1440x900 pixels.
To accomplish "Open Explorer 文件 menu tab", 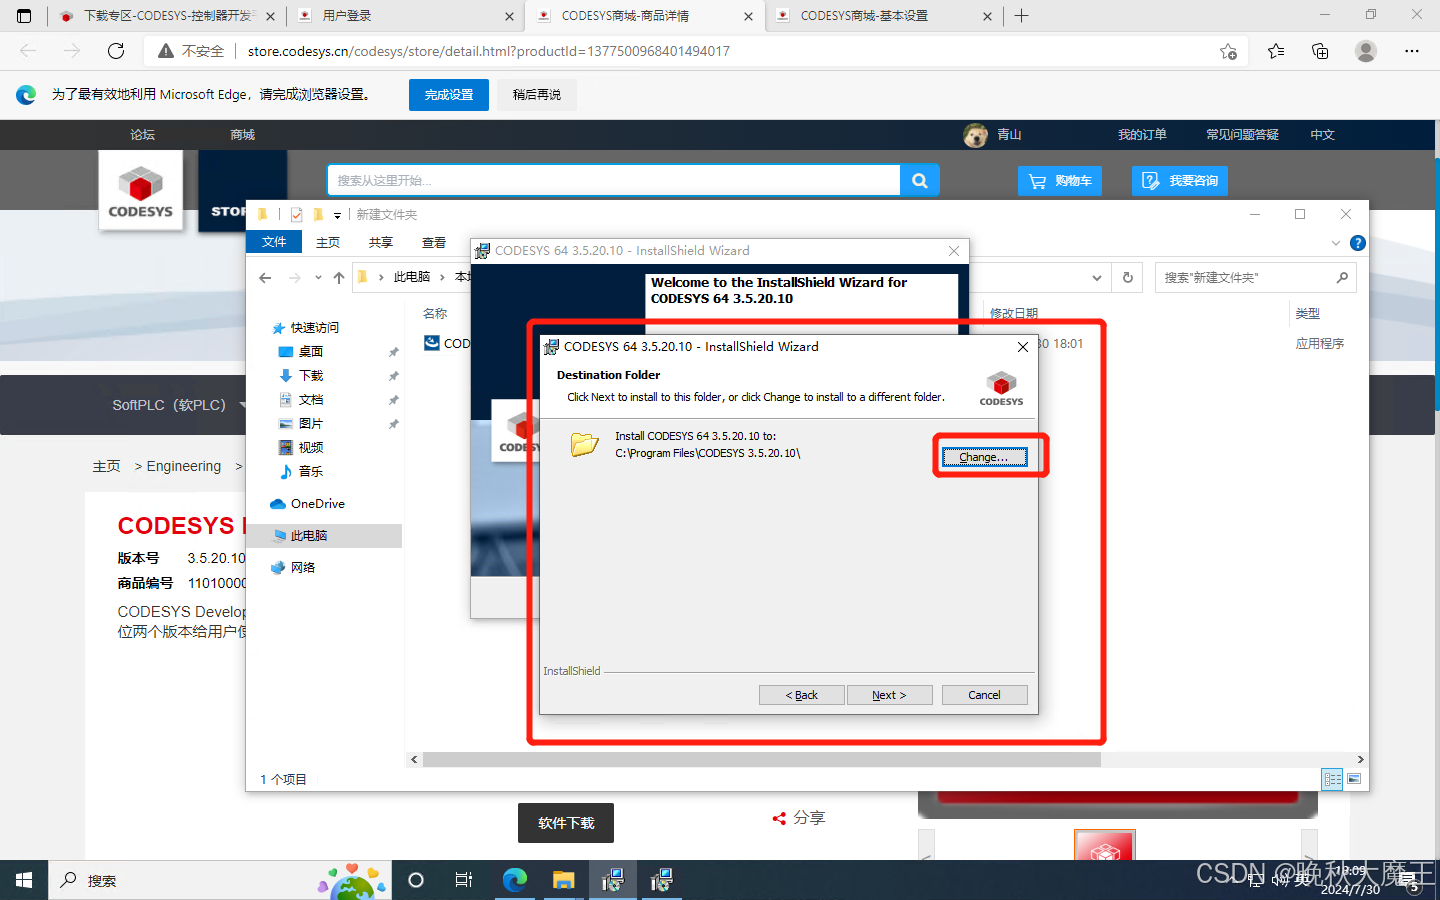I will point(274,242).
